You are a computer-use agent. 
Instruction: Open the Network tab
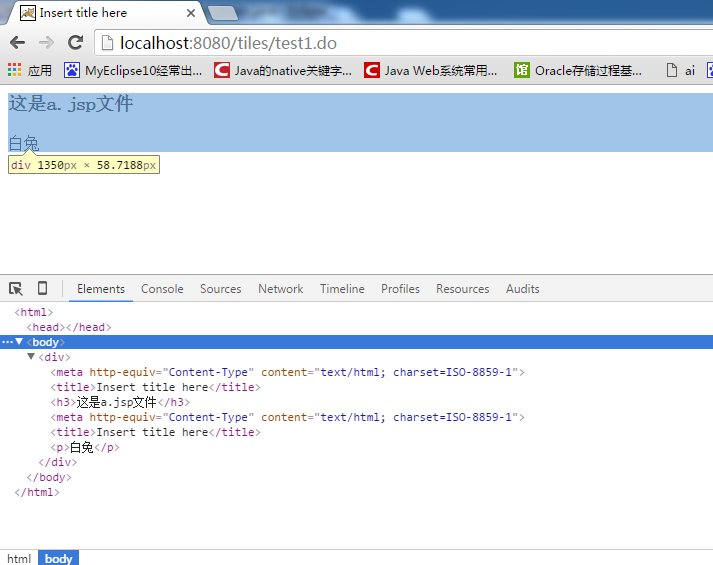[280, 289]
